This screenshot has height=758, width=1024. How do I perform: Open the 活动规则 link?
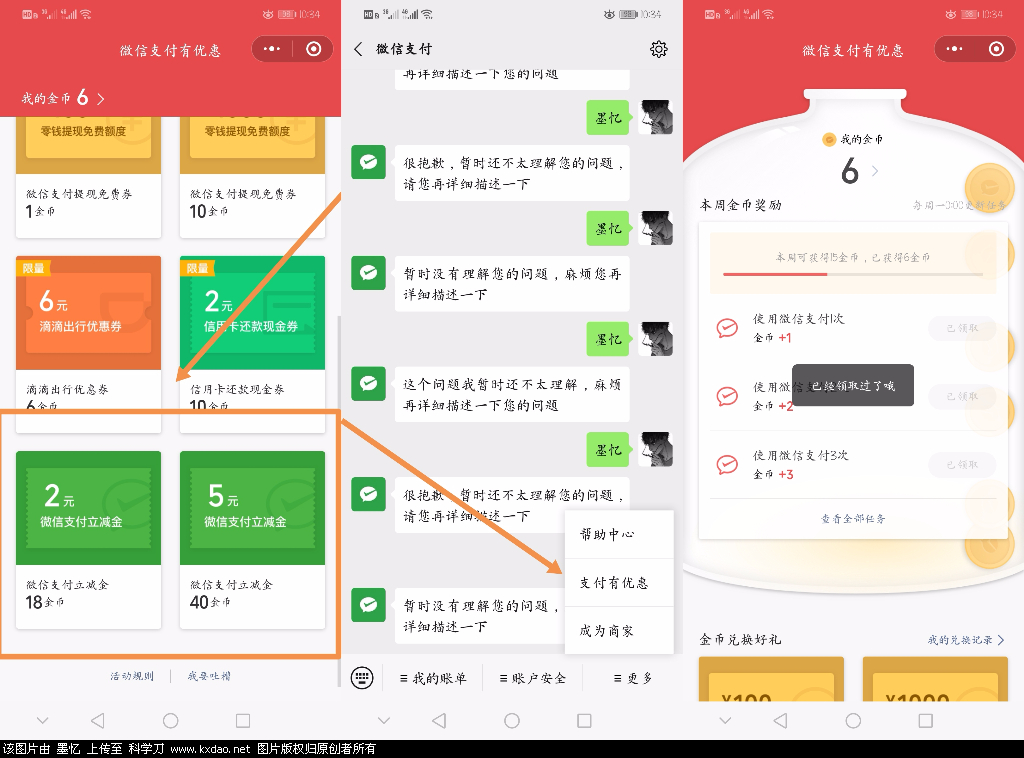point(132,676)
